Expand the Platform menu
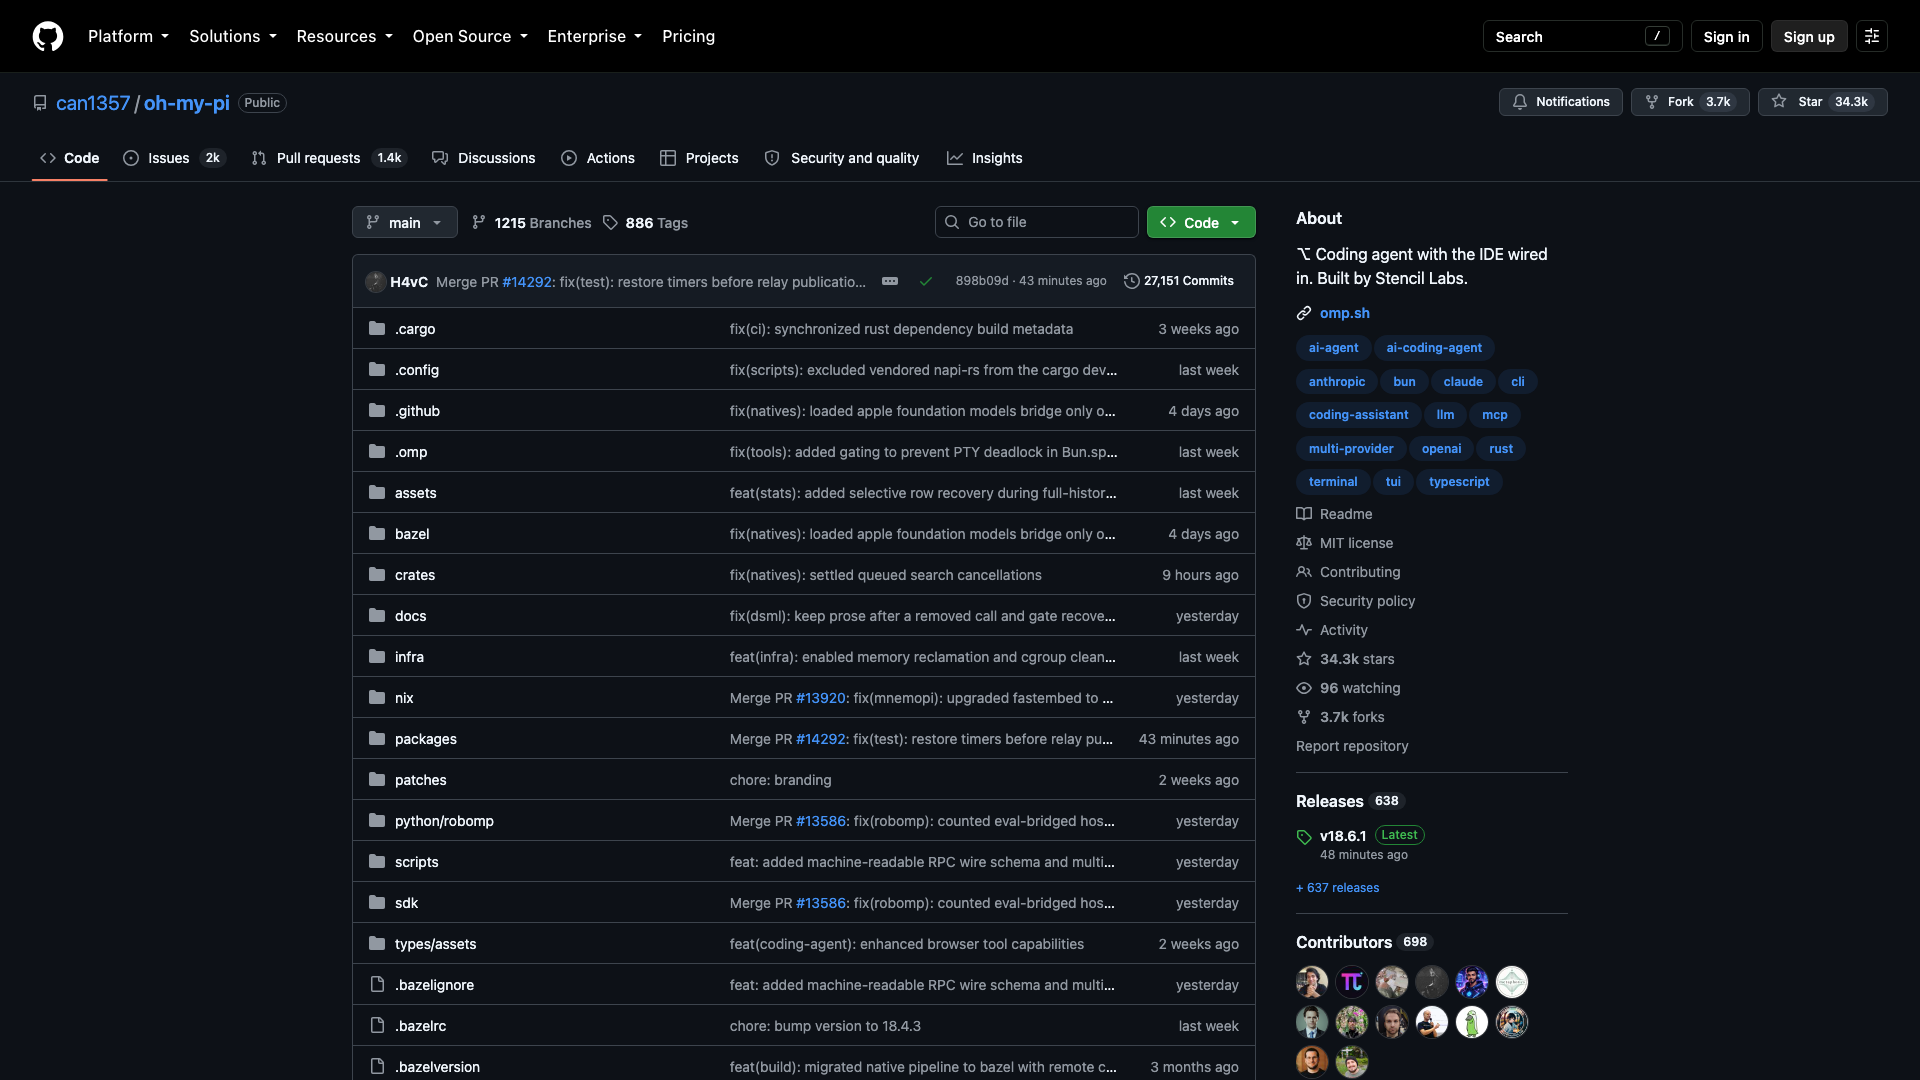1920x1080 pixels. (x=128, y=36)
